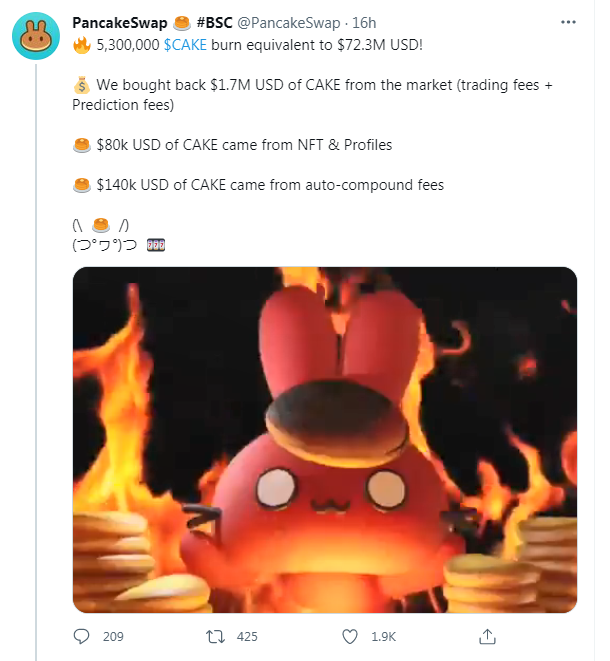Click the pancake emoji beside $80k line
This screenshot has width=610, height=661.
point(82,145)
